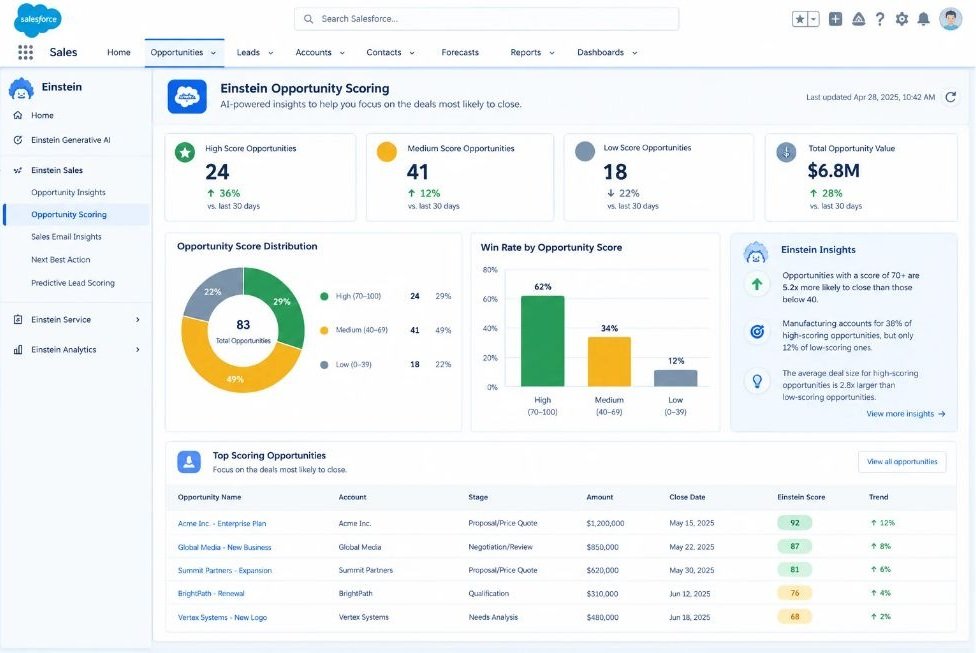Open Acme Inc. - Enterprise Plan opportunity

pos(222,524)
